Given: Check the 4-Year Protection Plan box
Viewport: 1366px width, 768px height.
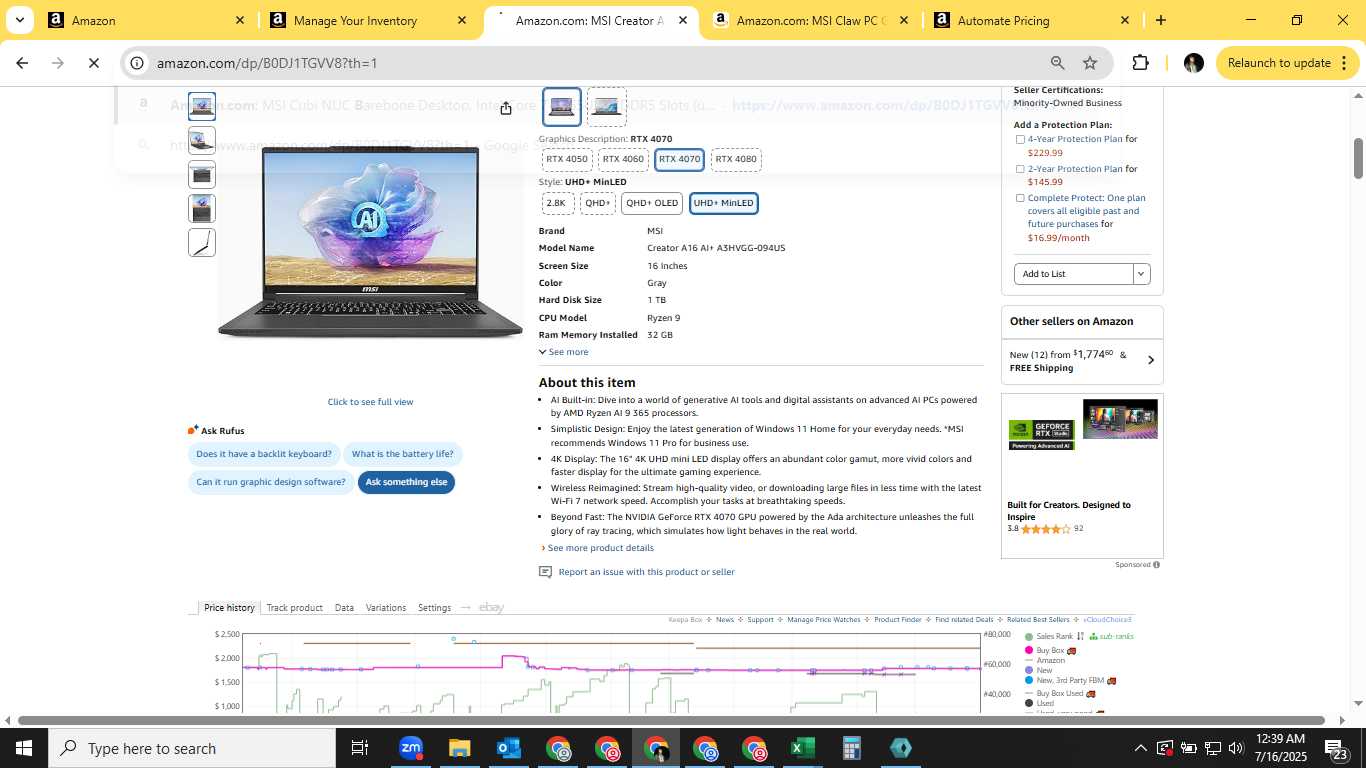Looking at the screenshot, I should (x=1020, y=140).
